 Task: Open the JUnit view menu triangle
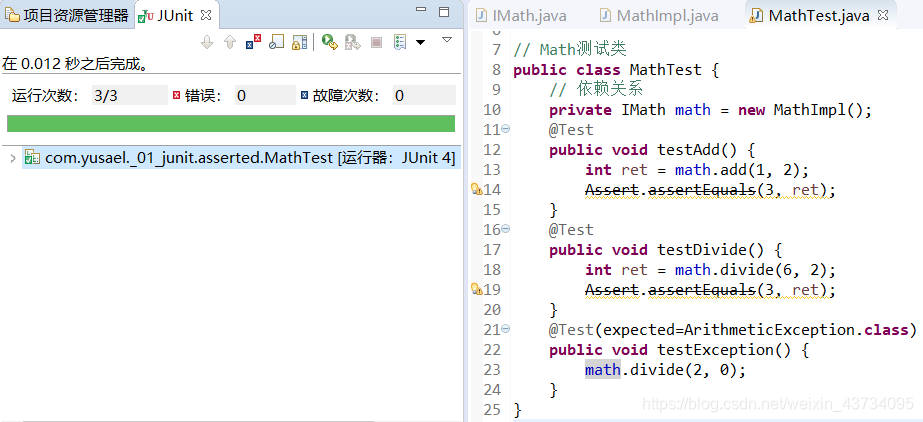click(447, 39)
